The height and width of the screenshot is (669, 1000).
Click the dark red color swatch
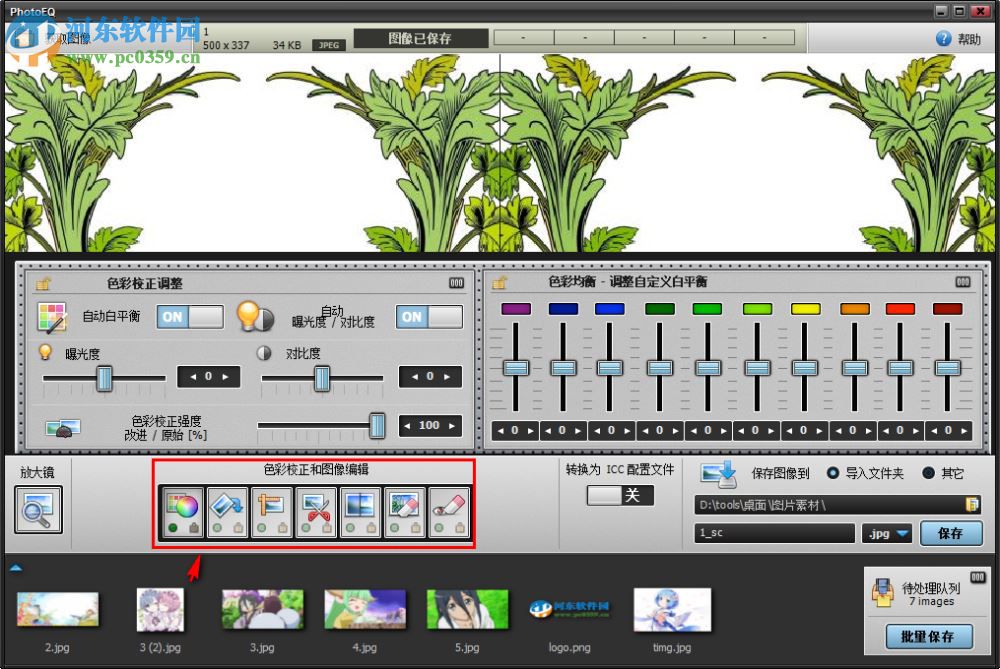click(x=948, y=309)
